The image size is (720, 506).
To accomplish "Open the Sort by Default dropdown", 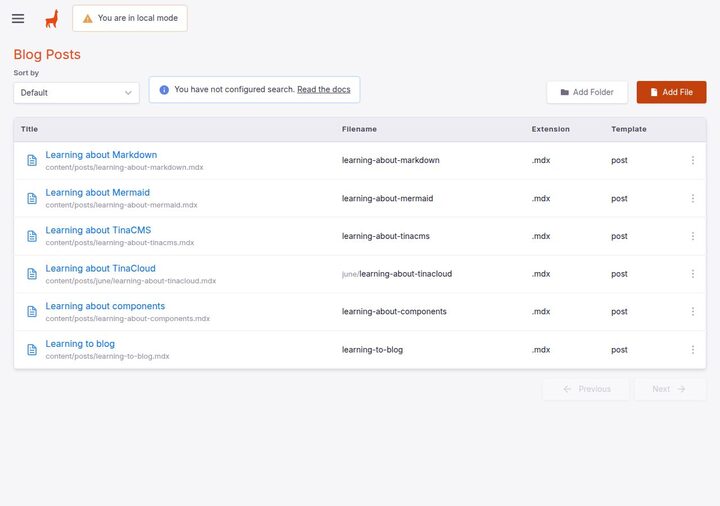I will coord(76,93).
